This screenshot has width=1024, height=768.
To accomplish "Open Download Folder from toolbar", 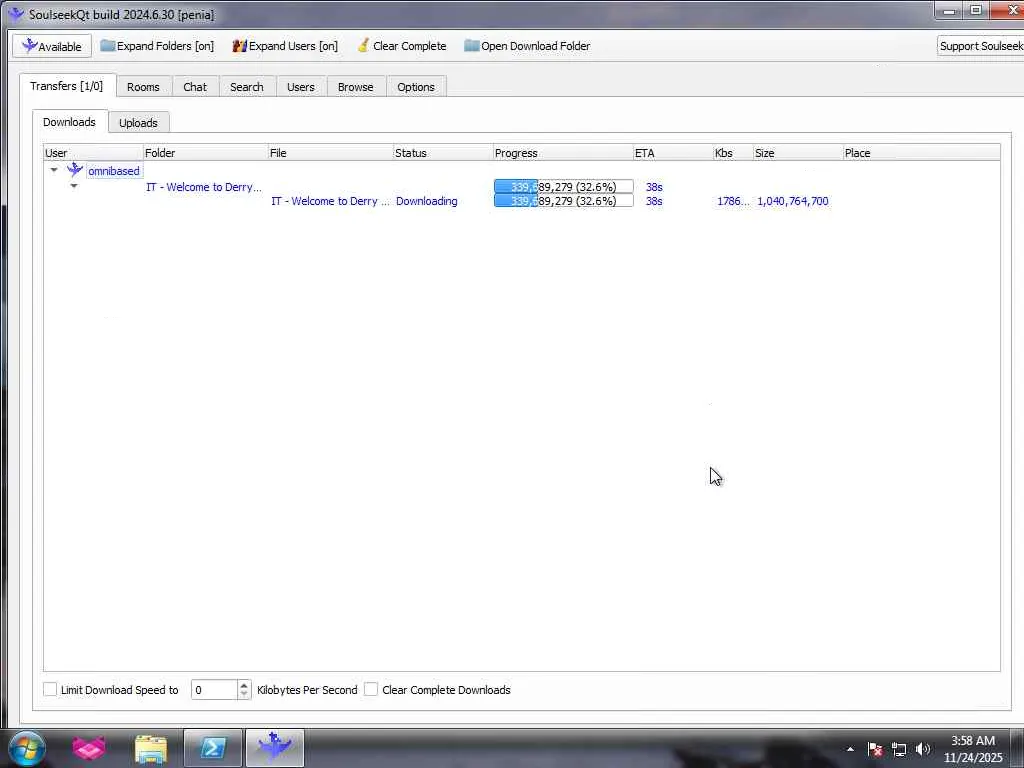I will point(527,46).
